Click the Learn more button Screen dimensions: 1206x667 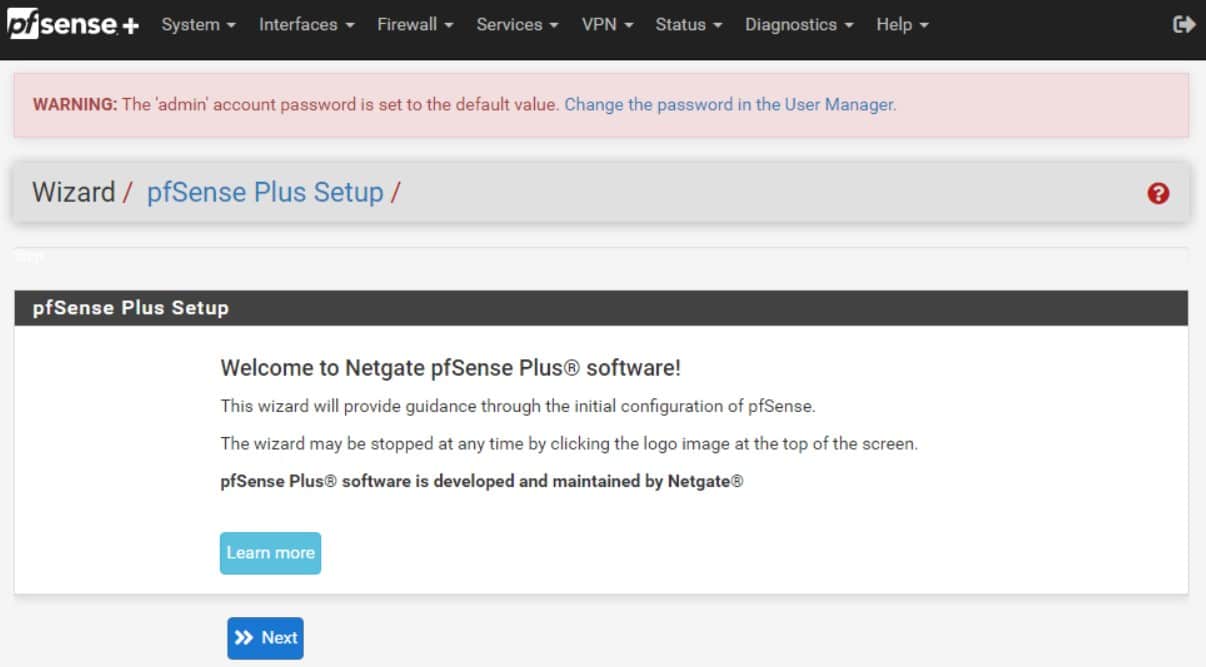pos(270,552)
